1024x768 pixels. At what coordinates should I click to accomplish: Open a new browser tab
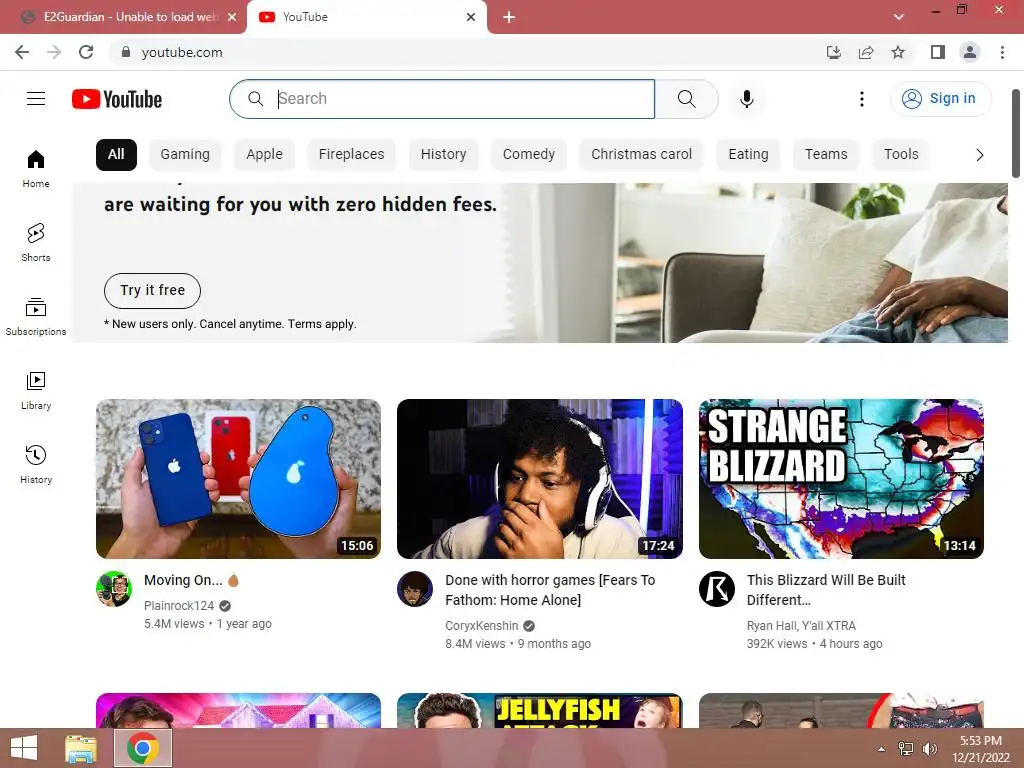coord(509,17)
